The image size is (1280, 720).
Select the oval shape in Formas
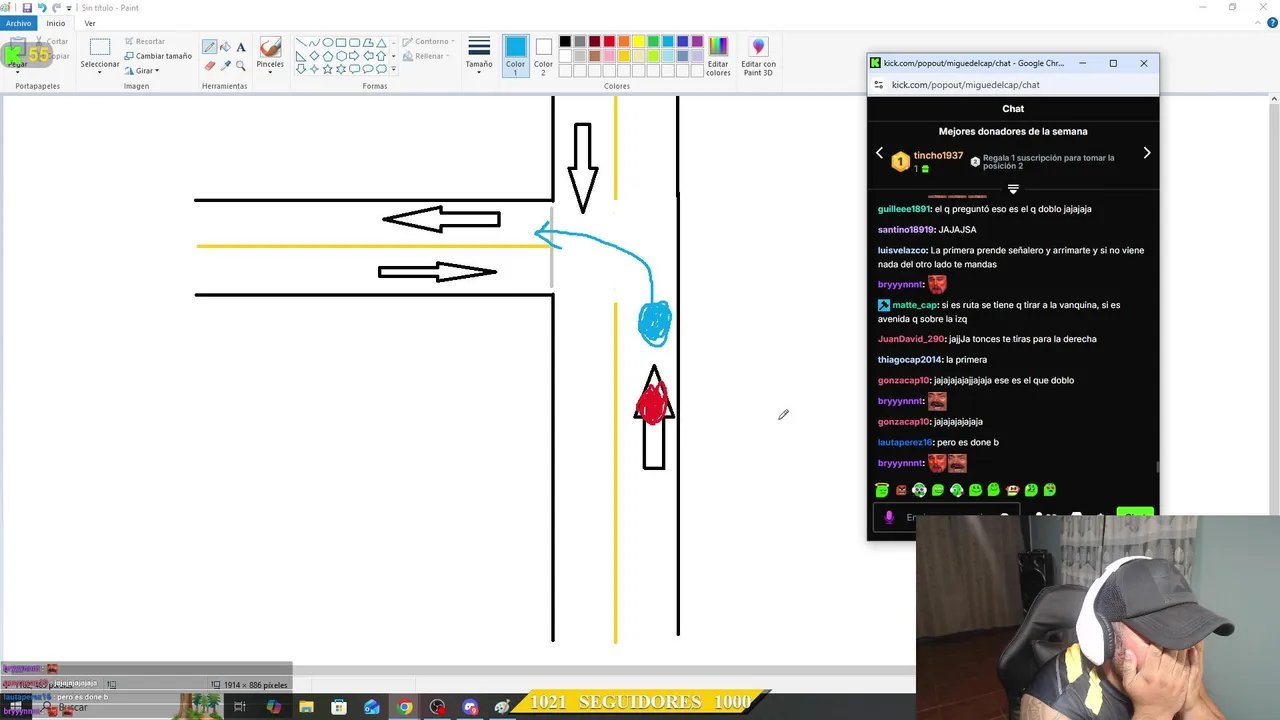(328, 43)
